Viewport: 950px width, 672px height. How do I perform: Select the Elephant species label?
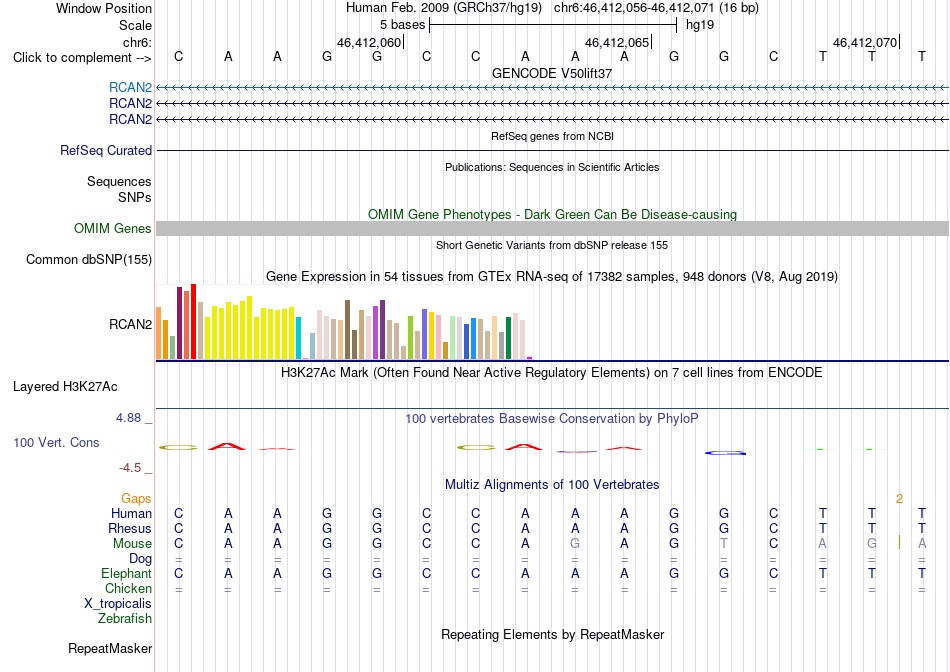[x=127, y=573]
